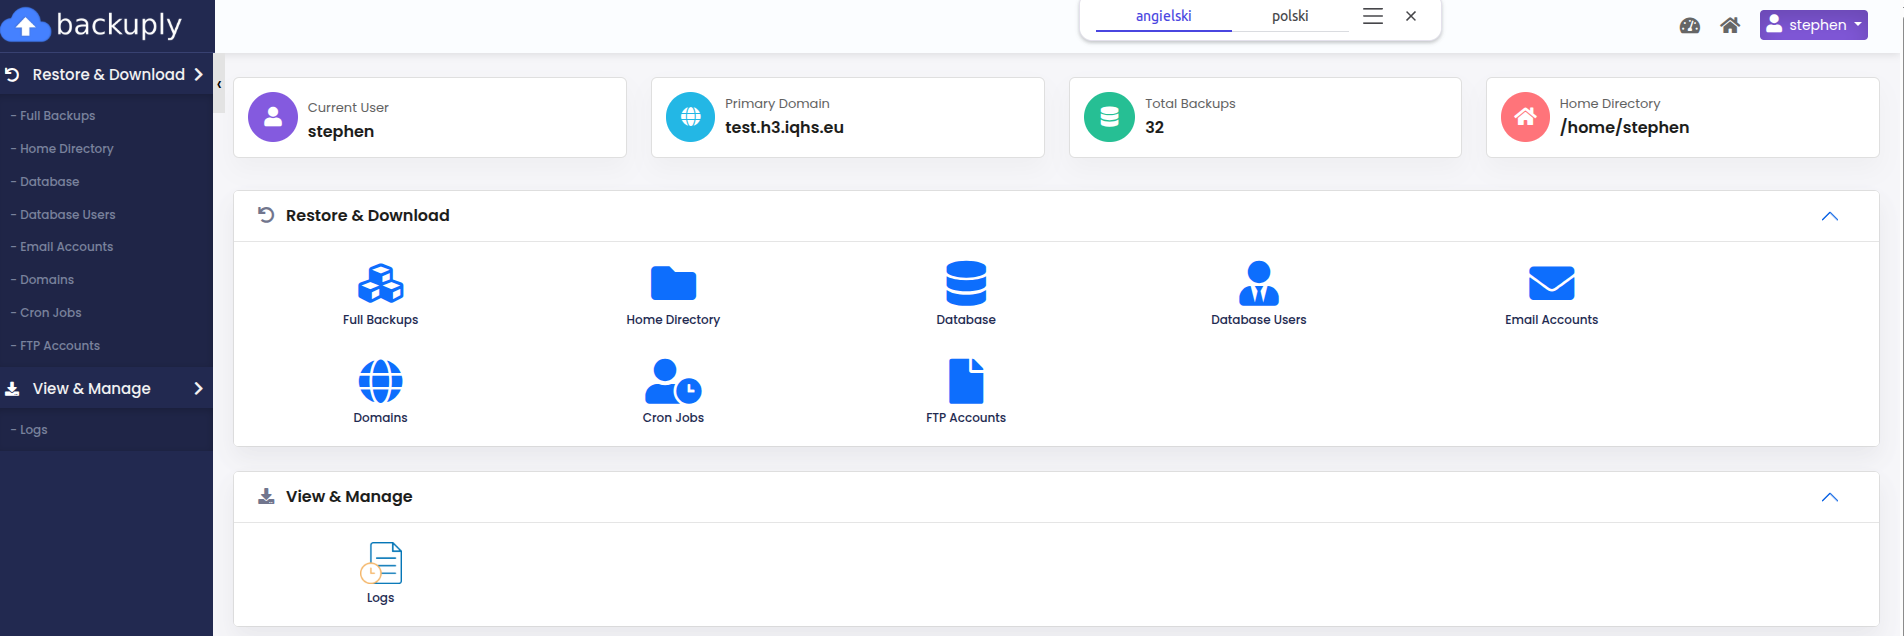Click the Database stack icon
The height and width of the screenshot is (636, 1904).
click(x=966, y=283)
